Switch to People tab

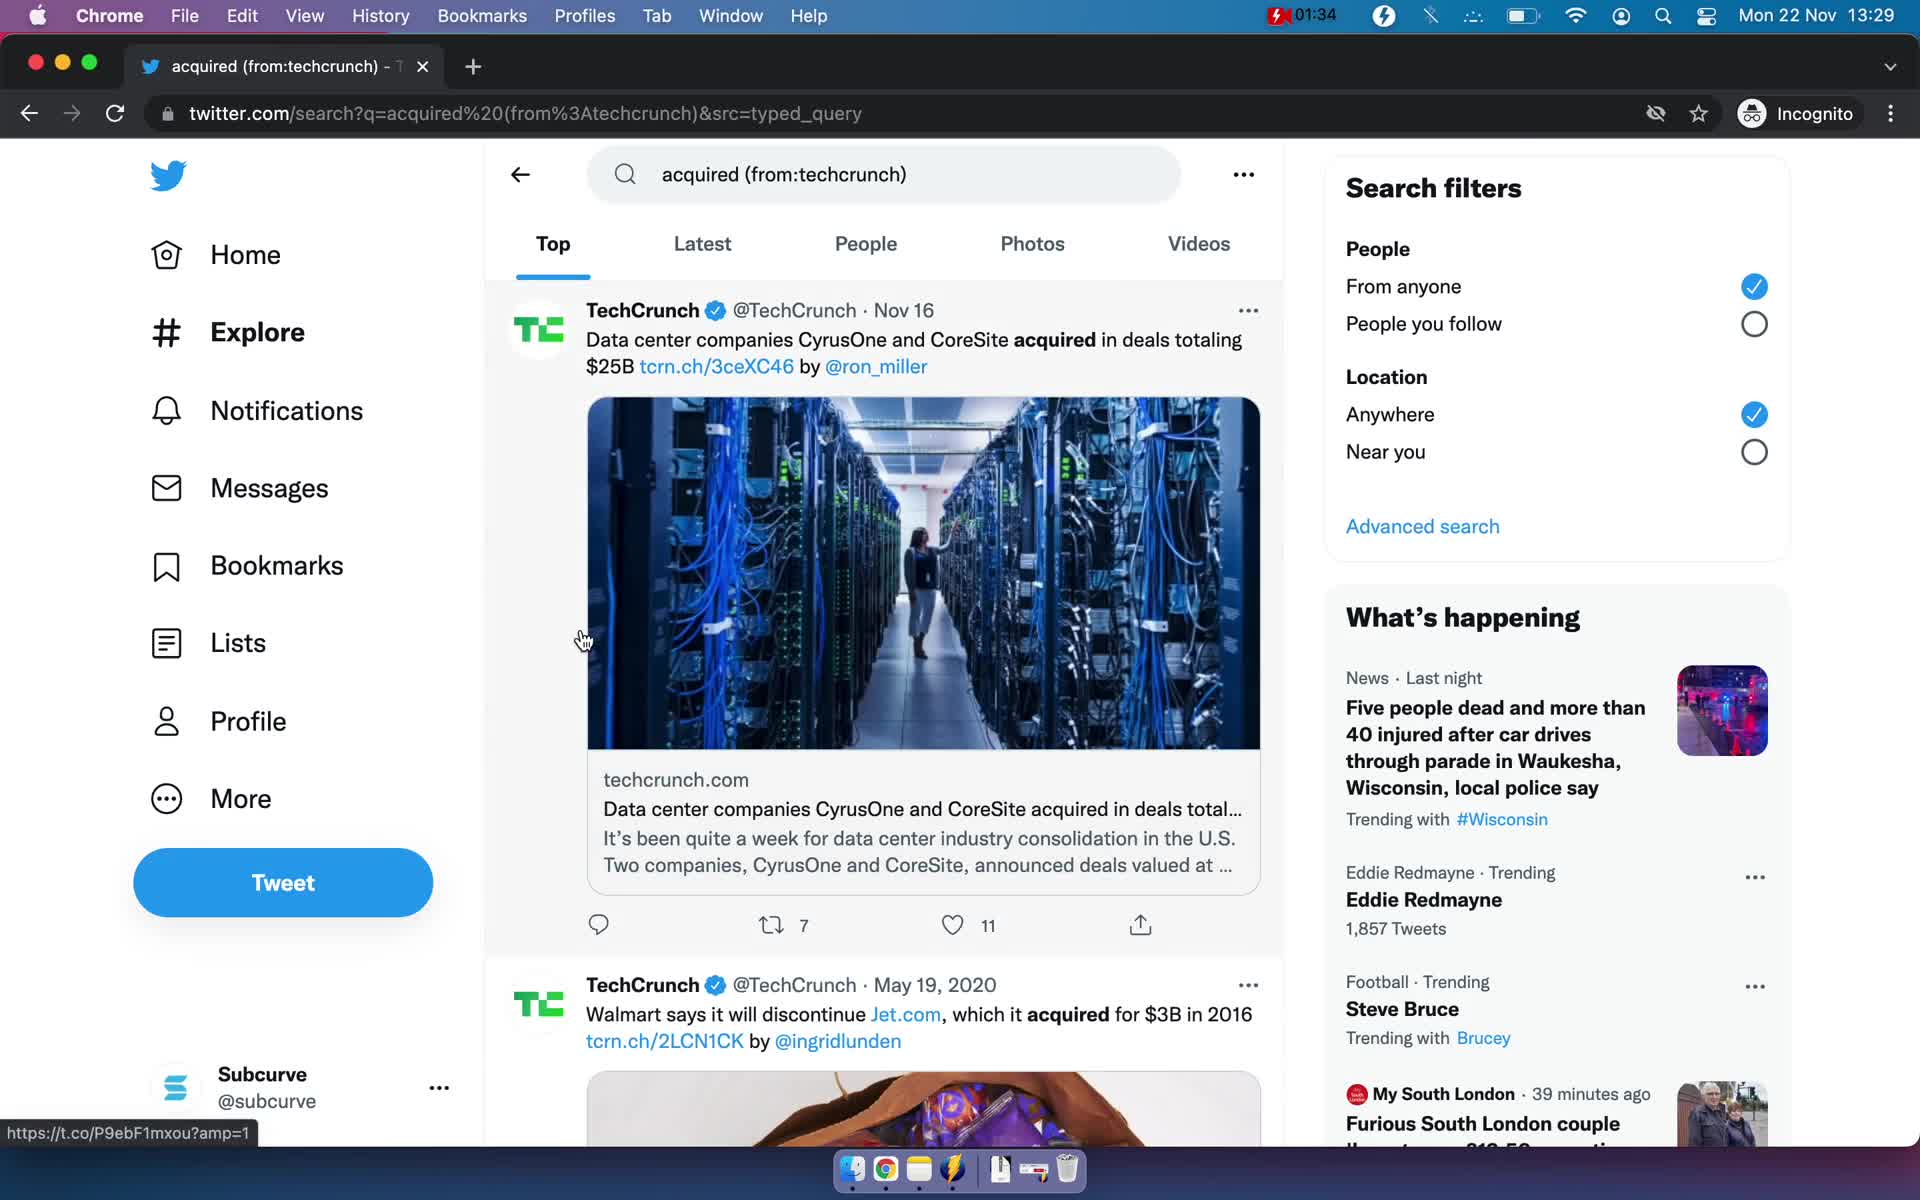coord(866,244)
